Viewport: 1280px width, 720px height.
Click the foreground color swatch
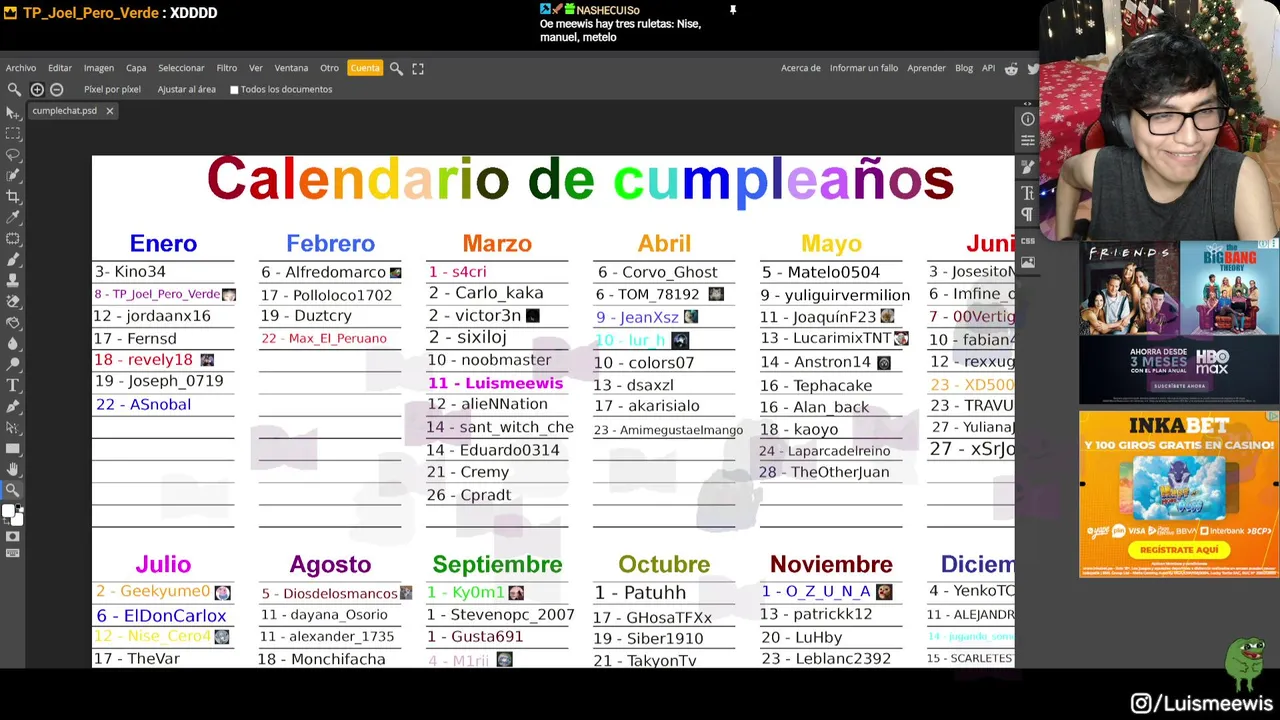9,511
